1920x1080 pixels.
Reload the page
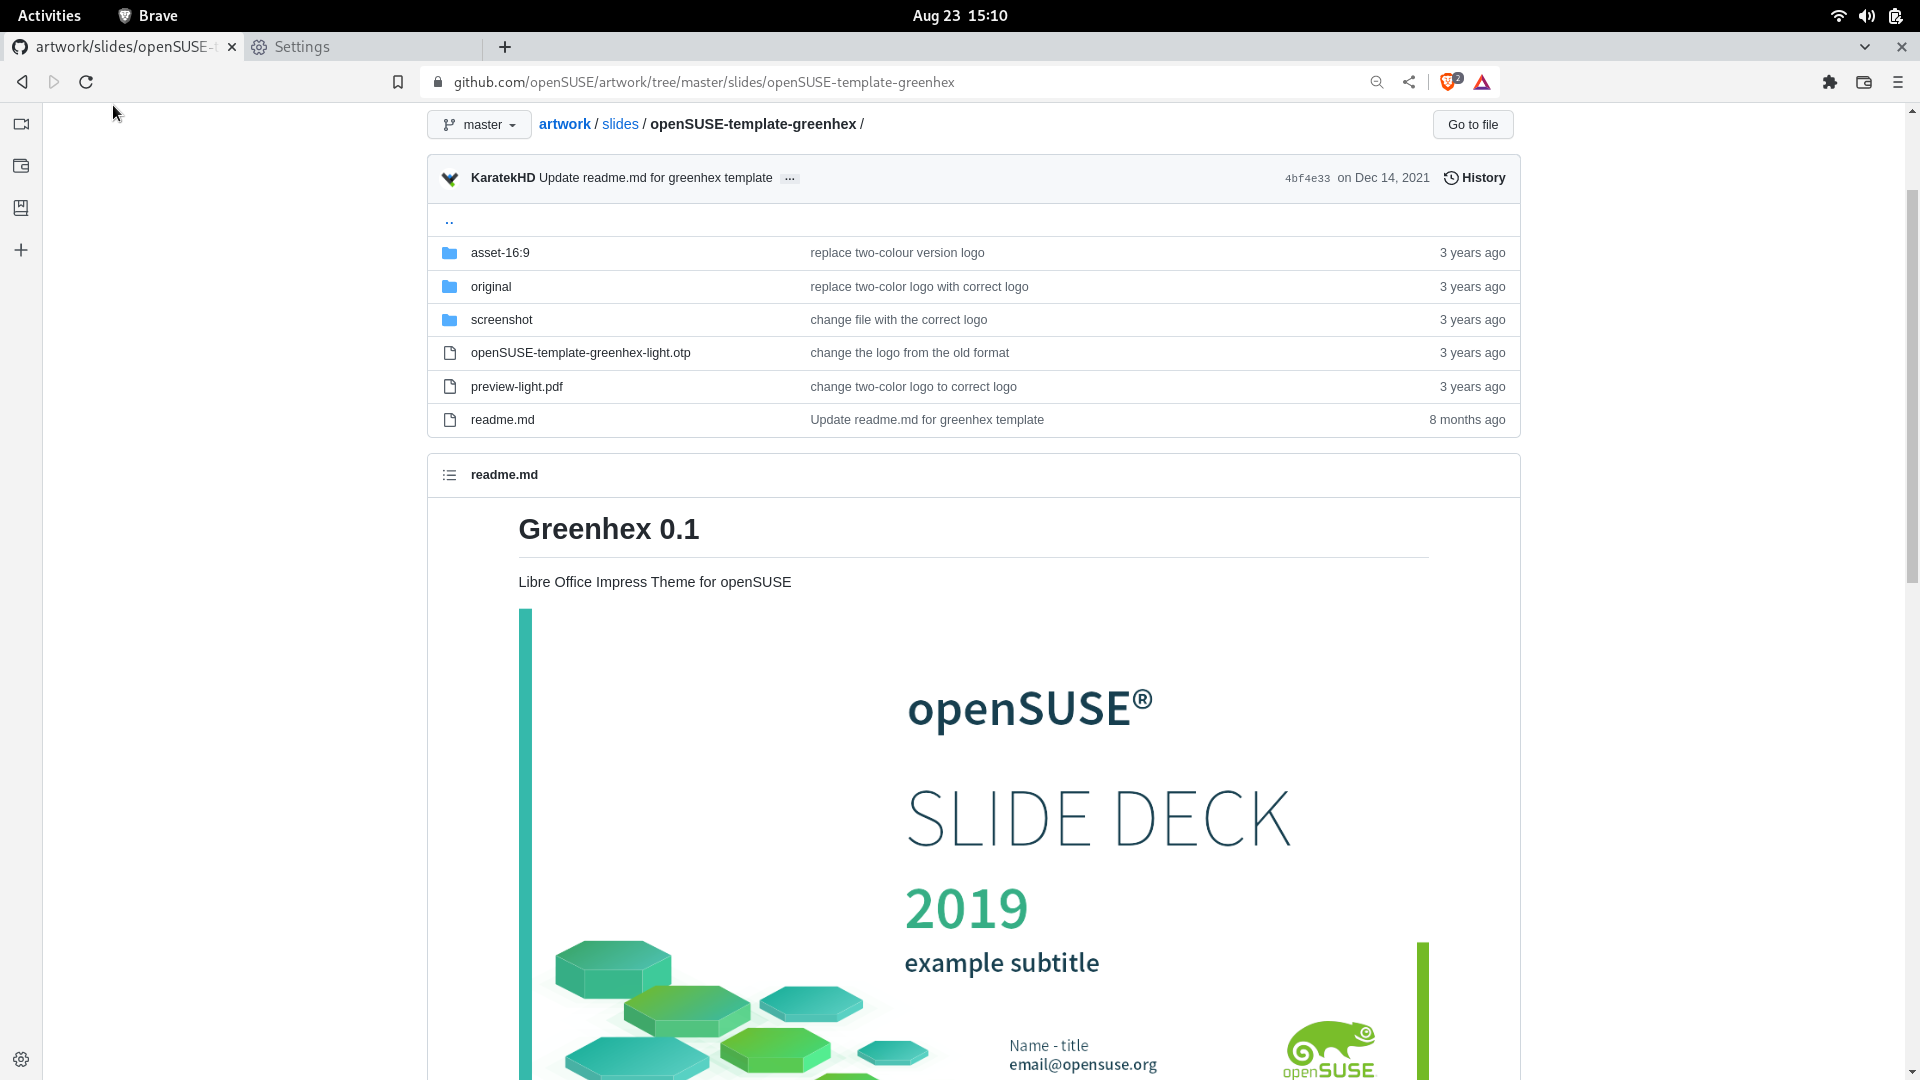(86, 82)
